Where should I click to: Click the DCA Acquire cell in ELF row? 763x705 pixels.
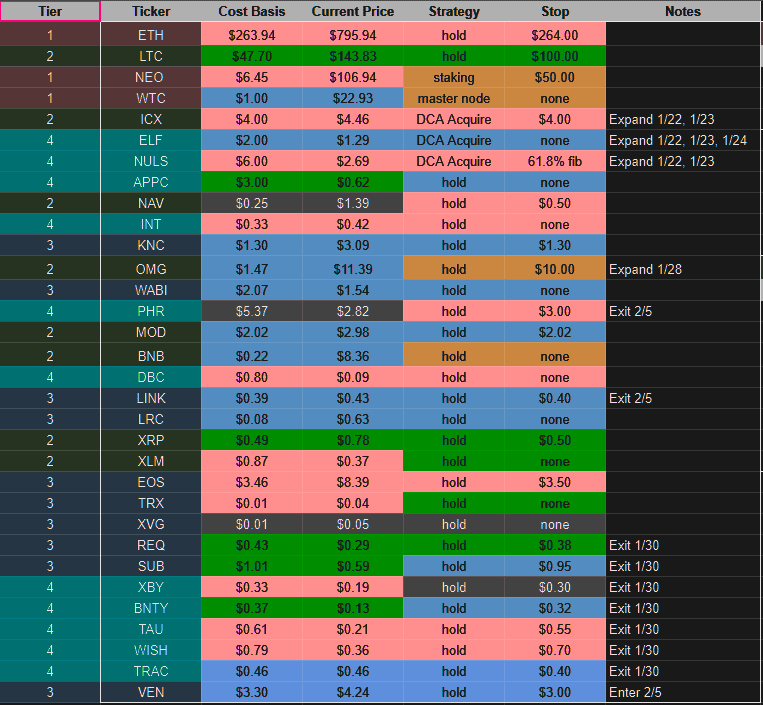(454, 140)
